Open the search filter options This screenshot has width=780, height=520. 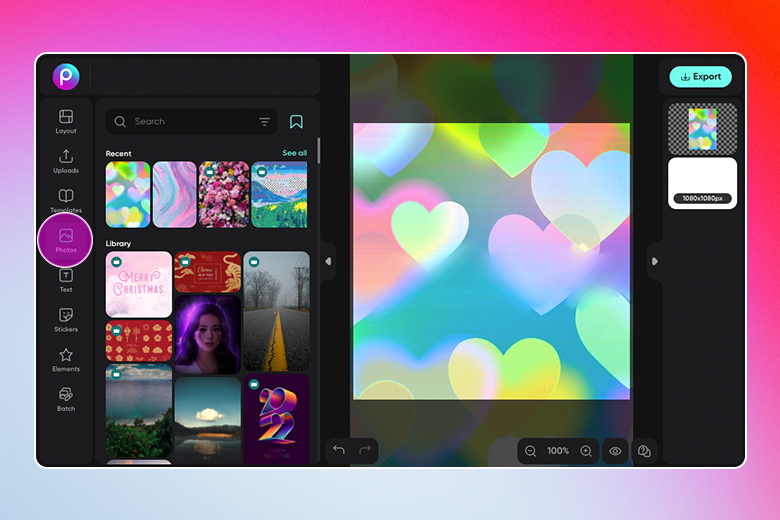(x=264, y=122)
